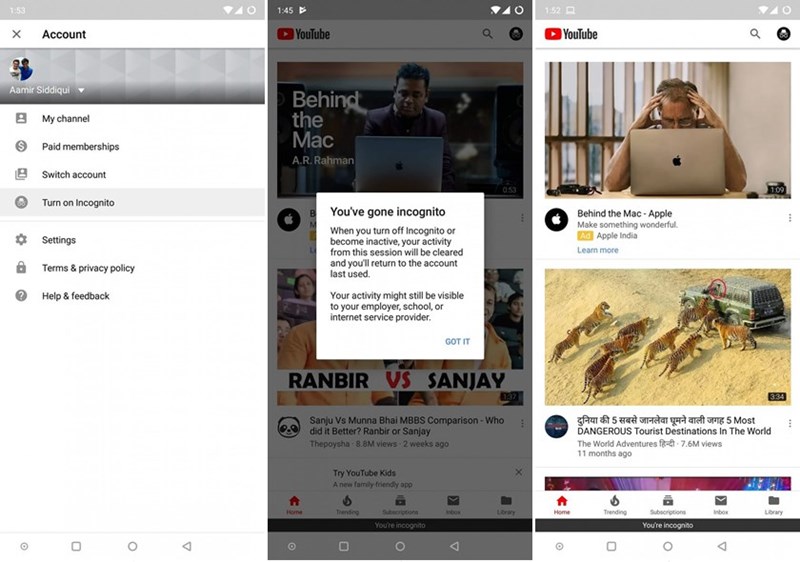
Task: Click the padlock icon for privacy policy
Action: (x=21, y=268)
